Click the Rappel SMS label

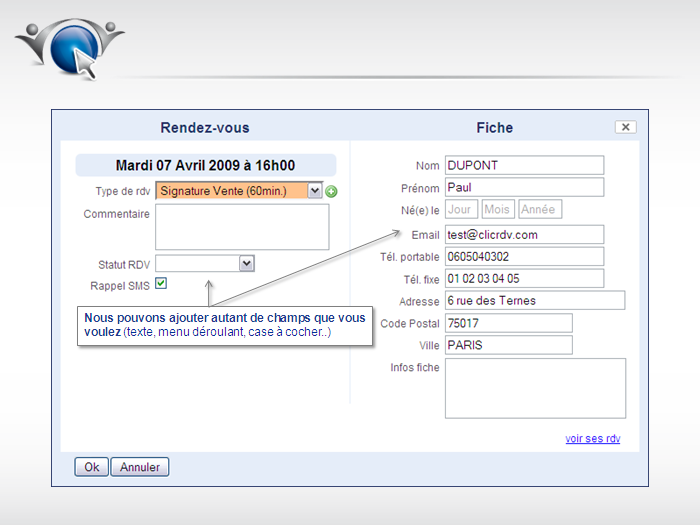click(120, 286)
